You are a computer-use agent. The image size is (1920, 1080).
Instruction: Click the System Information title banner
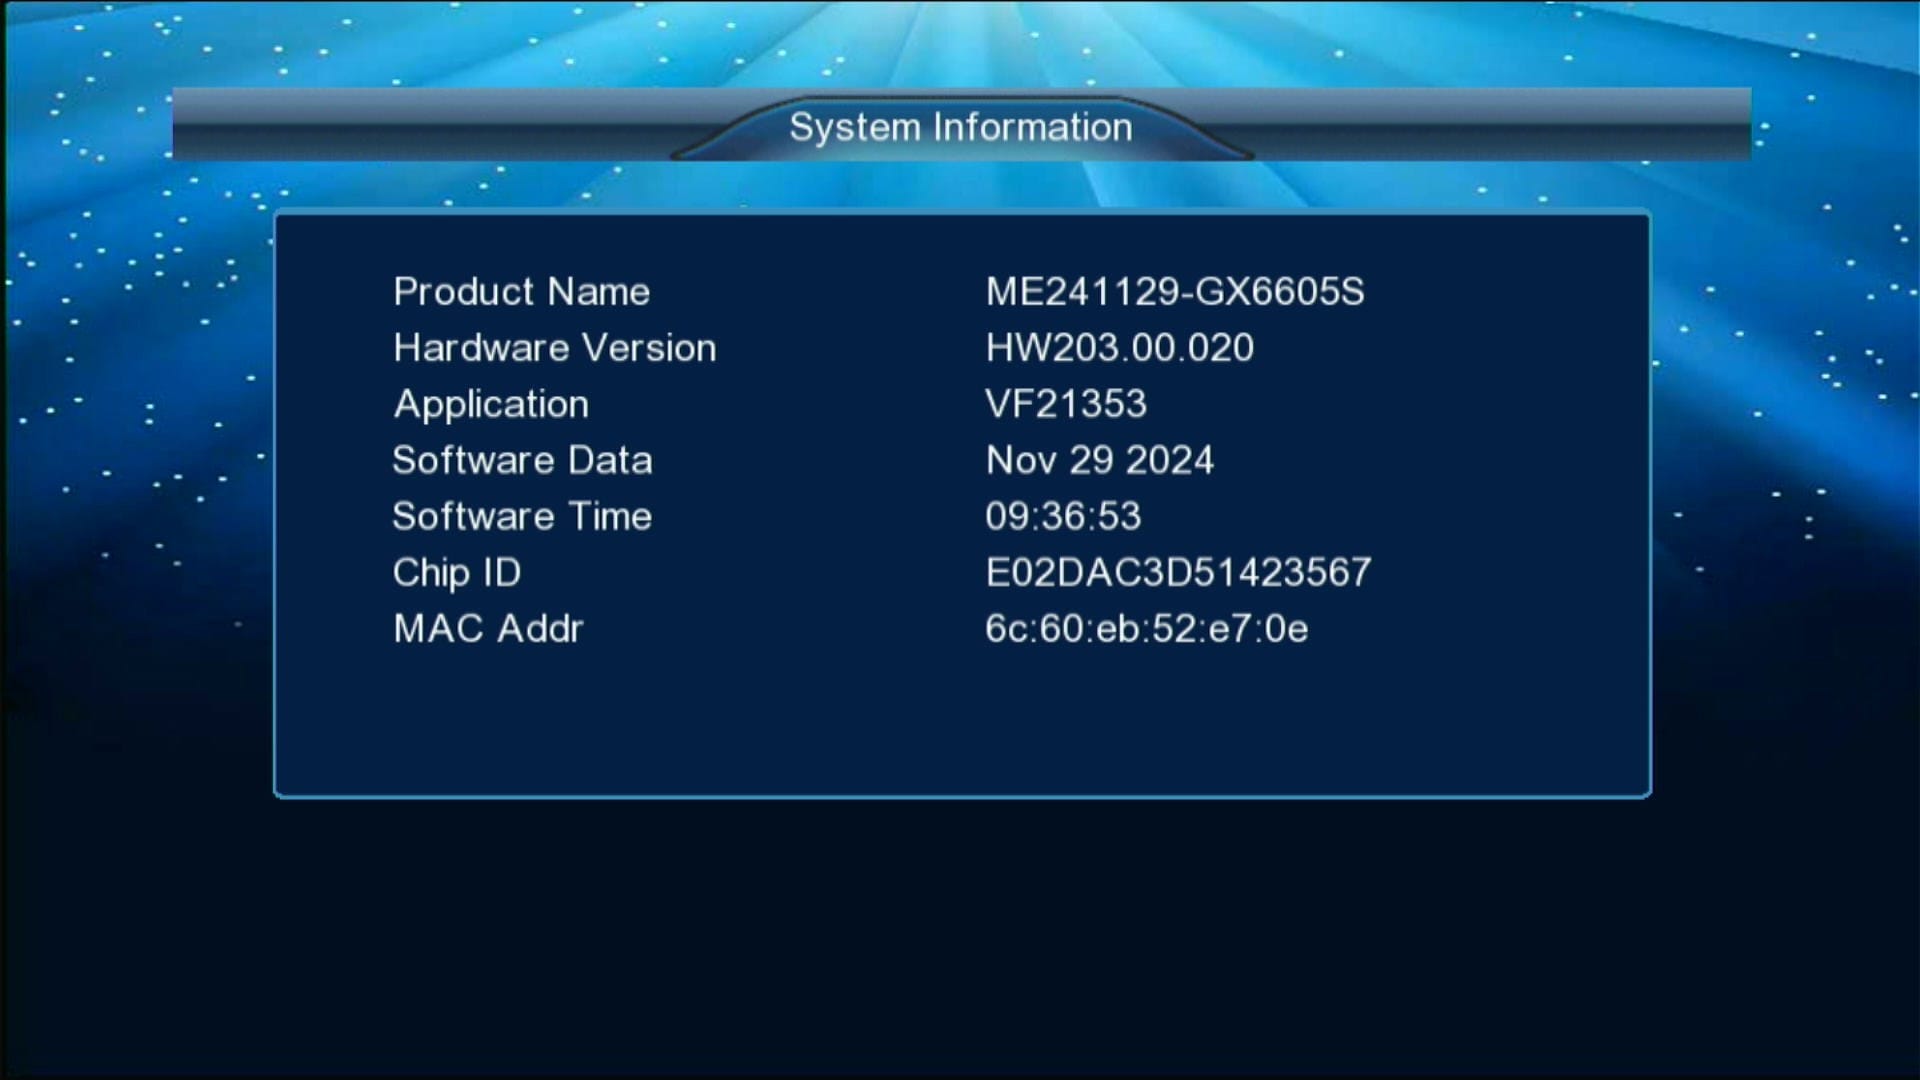pyautogui.click(x=960, y=126)
